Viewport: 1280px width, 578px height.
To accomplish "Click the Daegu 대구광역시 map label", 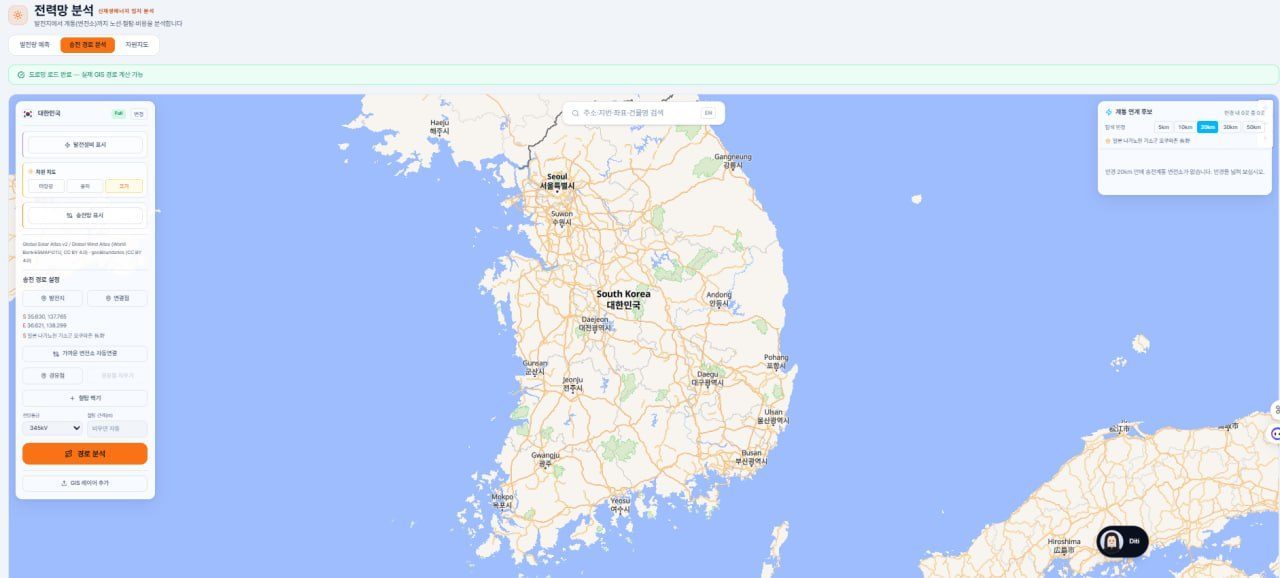I will 707,378.
